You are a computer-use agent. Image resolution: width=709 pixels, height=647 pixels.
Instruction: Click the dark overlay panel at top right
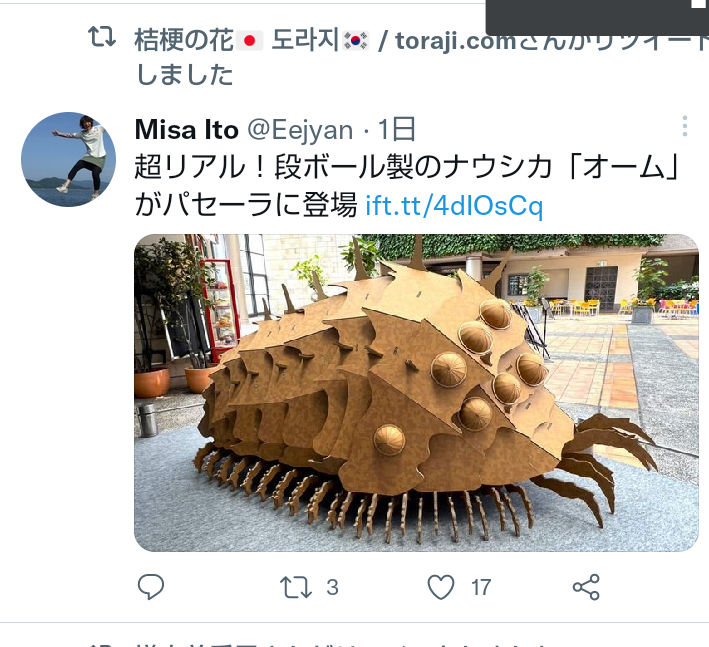pyautogui.click(x=597, y=18)
